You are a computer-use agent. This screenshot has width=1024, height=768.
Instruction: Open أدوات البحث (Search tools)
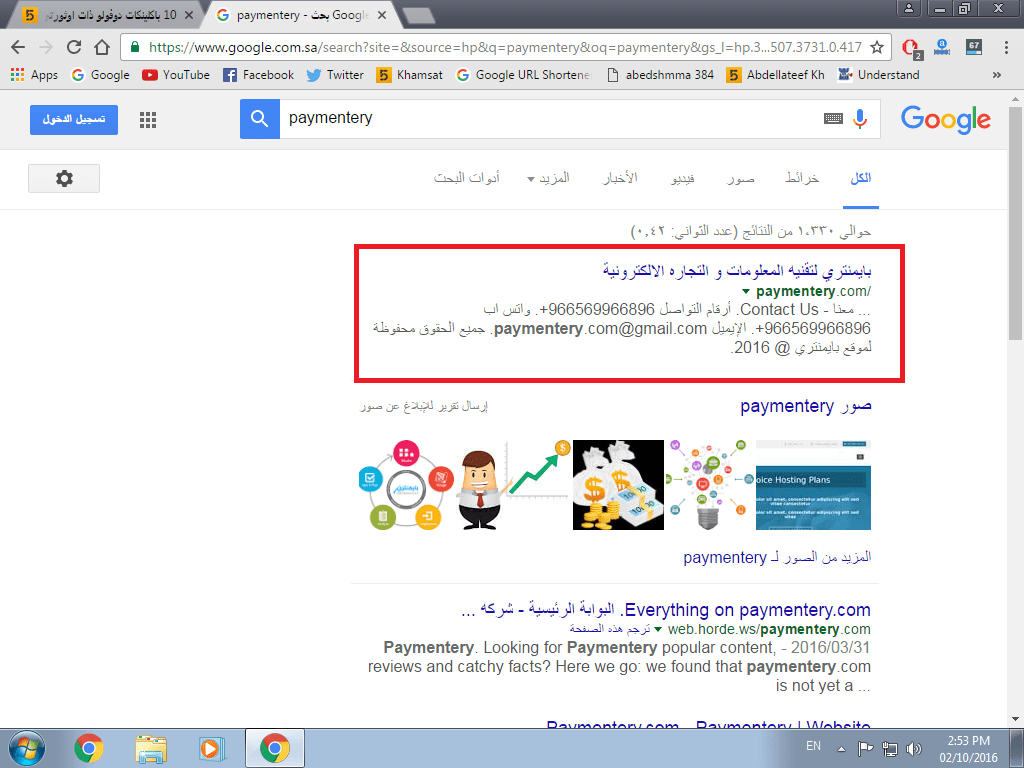pyautogui.click(x=467, y=178)
